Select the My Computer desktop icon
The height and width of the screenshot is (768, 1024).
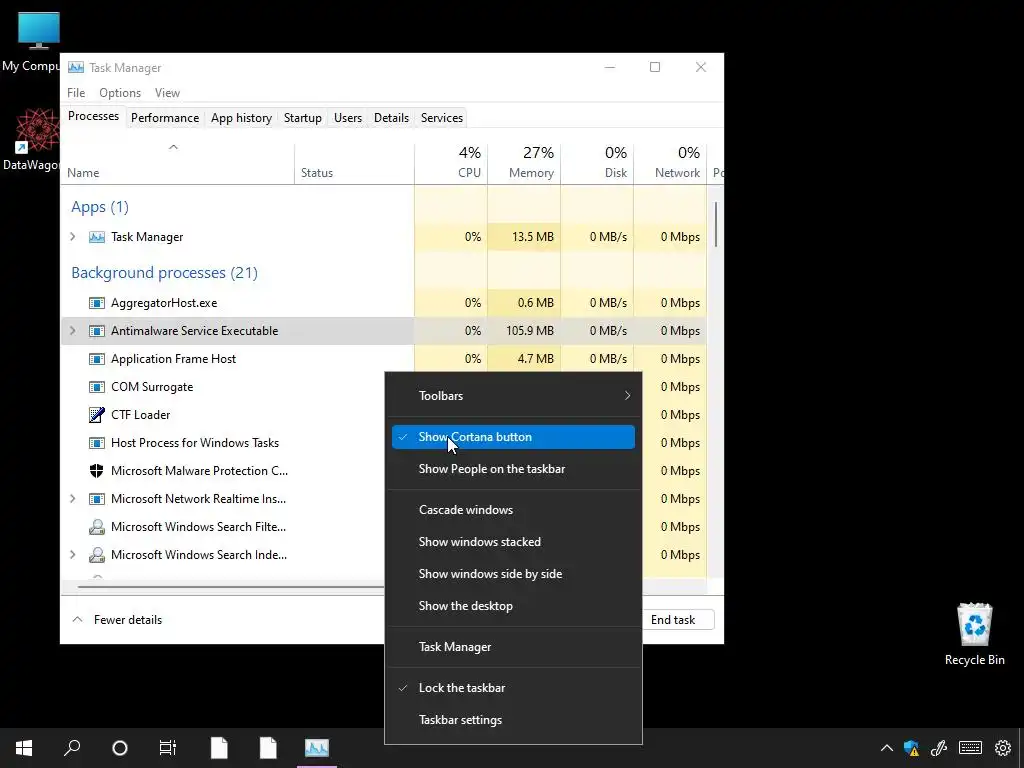pos(39,31)
